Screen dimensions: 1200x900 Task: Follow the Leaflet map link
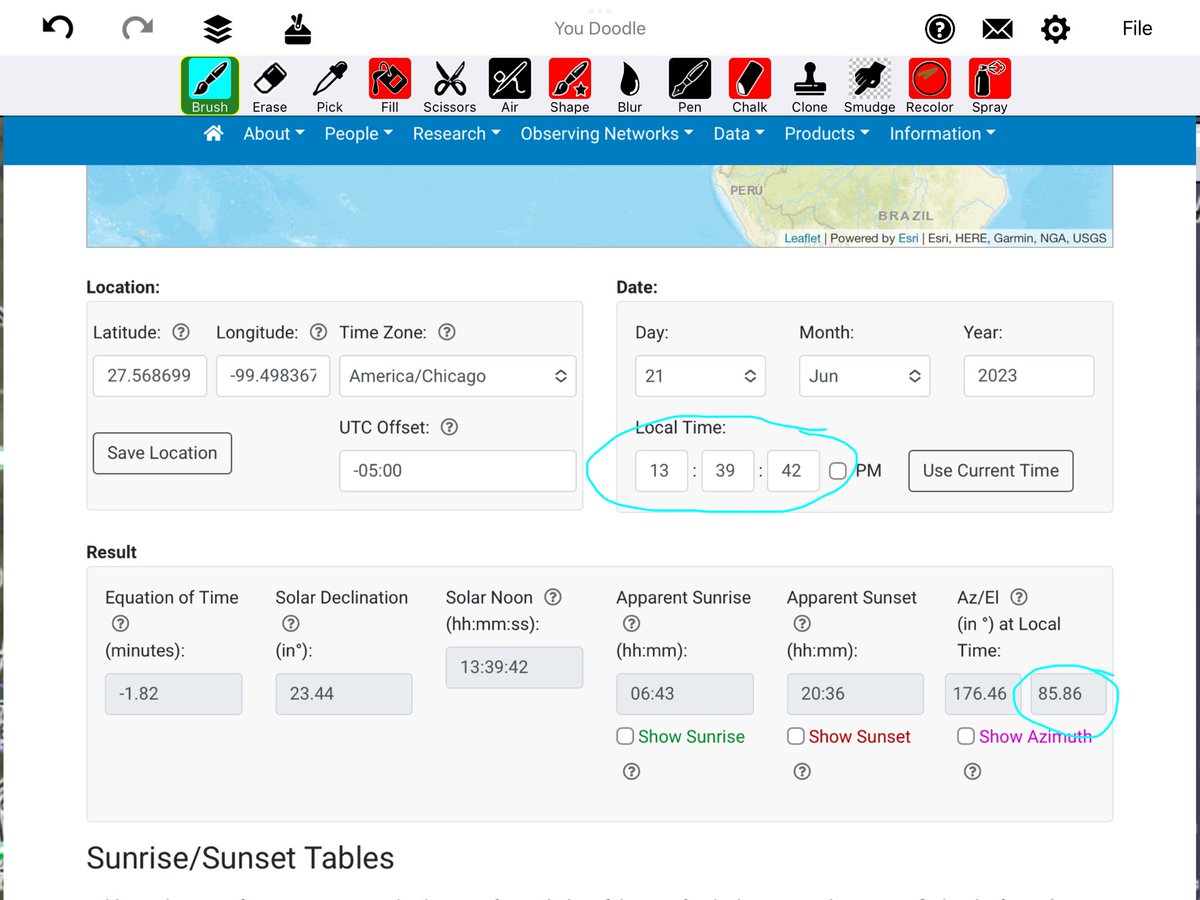pos(802,238)
